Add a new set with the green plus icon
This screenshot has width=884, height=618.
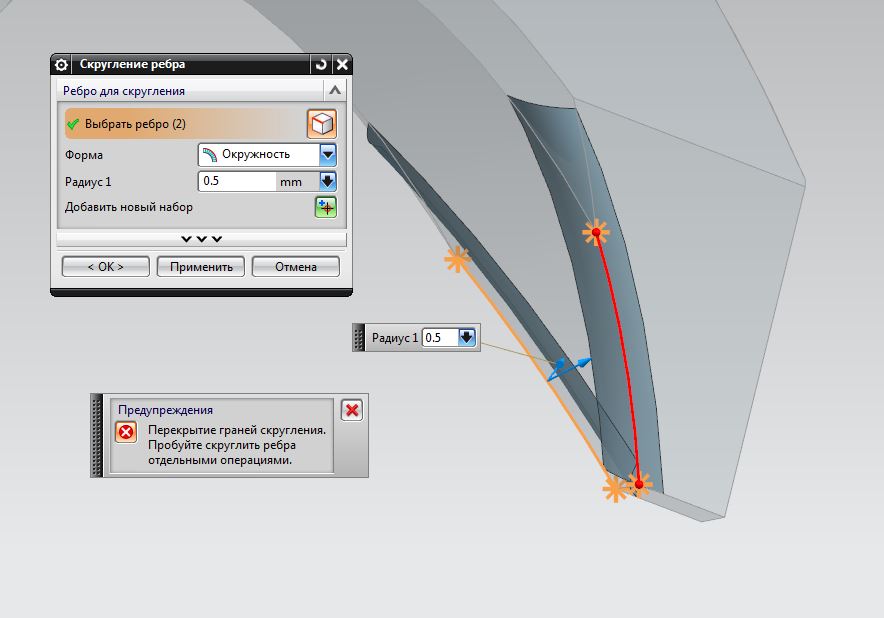pyautogui.click(x=325, y=207)
